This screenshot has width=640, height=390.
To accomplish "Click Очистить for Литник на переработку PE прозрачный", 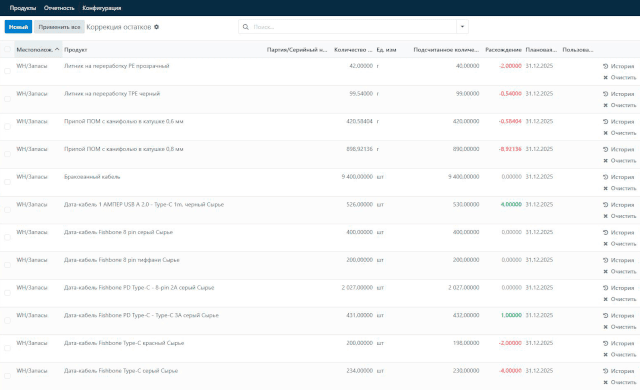I will 620,78.
